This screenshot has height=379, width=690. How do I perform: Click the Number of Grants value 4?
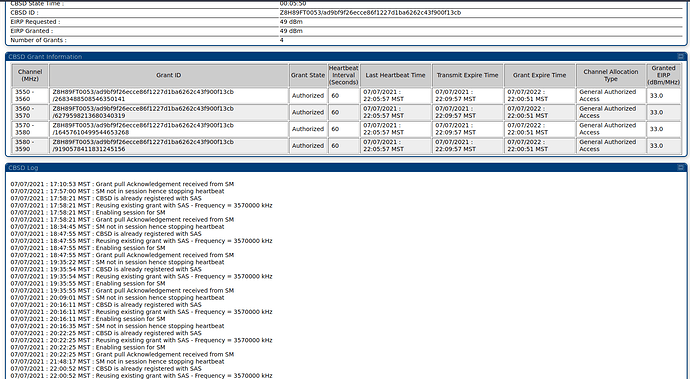pyautogui.click(x=282, y=40)
